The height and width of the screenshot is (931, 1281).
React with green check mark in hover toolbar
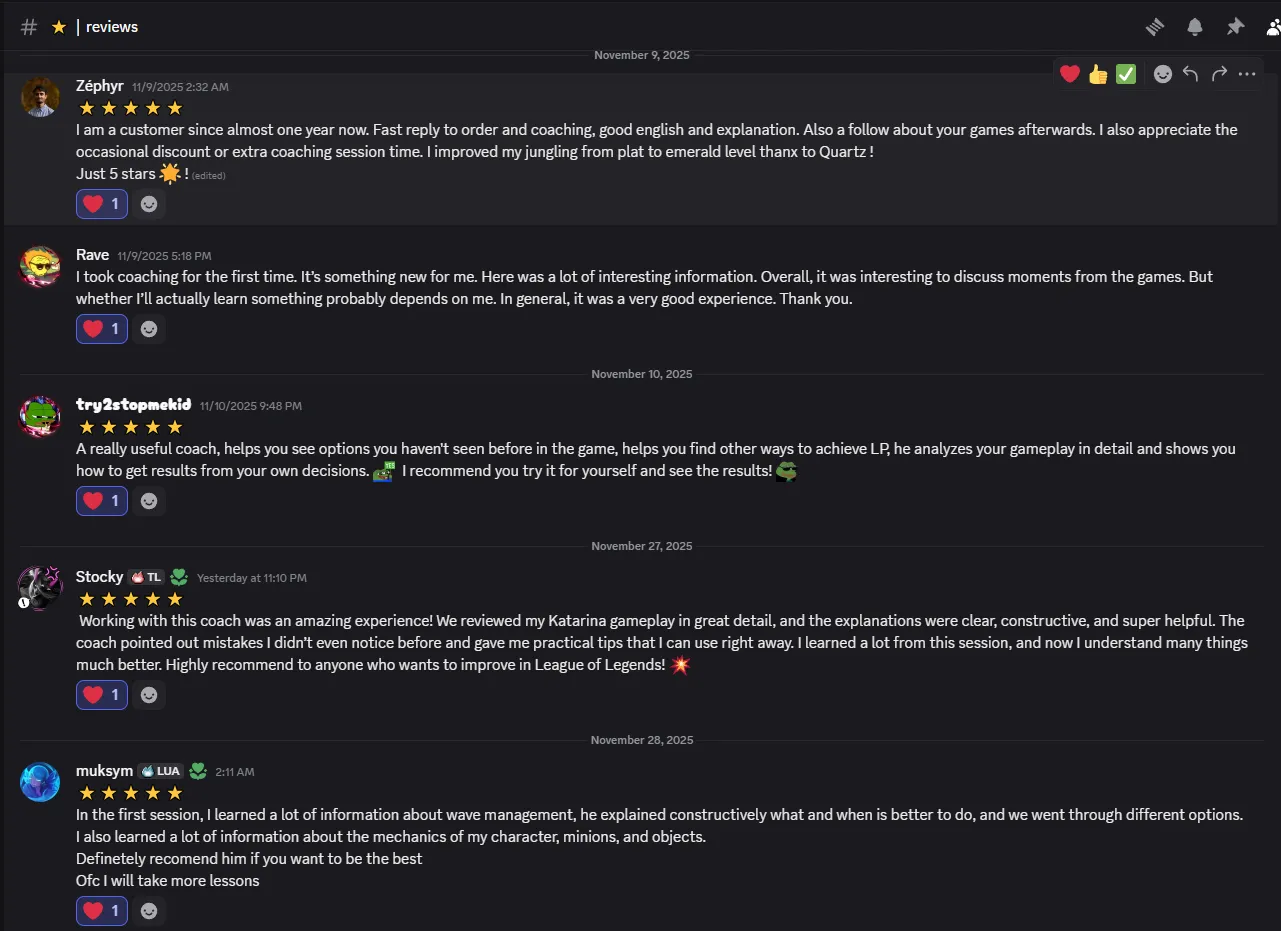click(1126, 74)
